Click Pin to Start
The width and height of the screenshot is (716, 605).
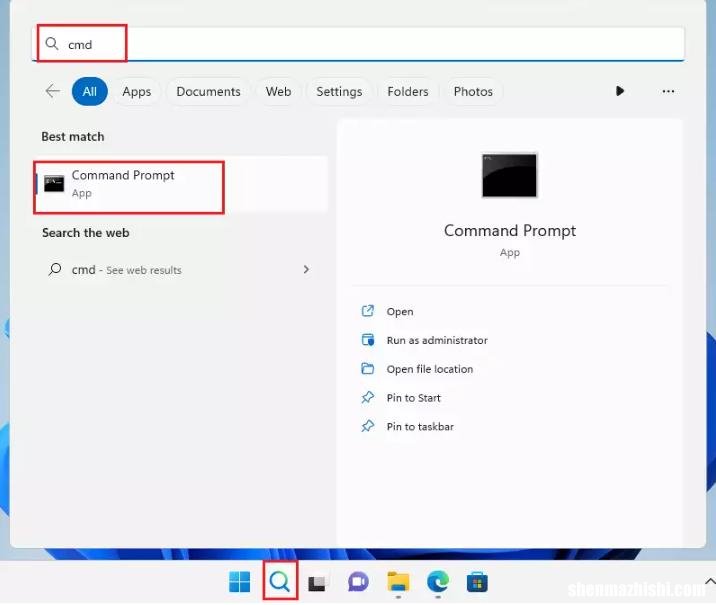click(414, 398)
